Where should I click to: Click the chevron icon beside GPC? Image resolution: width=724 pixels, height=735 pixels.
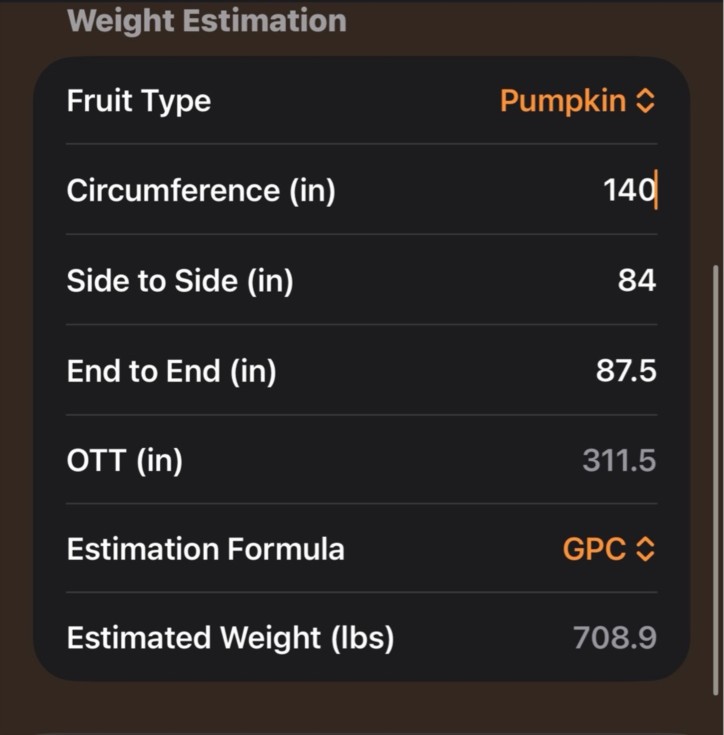645,549
